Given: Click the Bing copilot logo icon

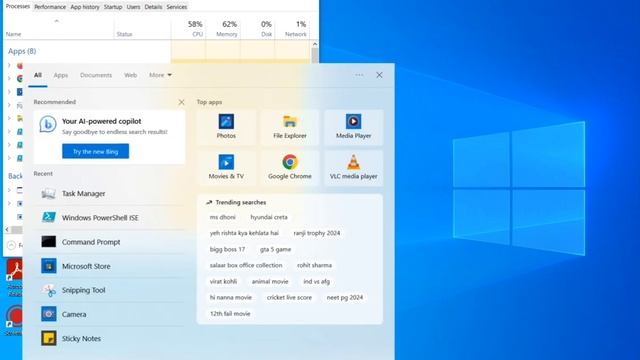Looking at the screenshot, I should [x=48, y=124].
